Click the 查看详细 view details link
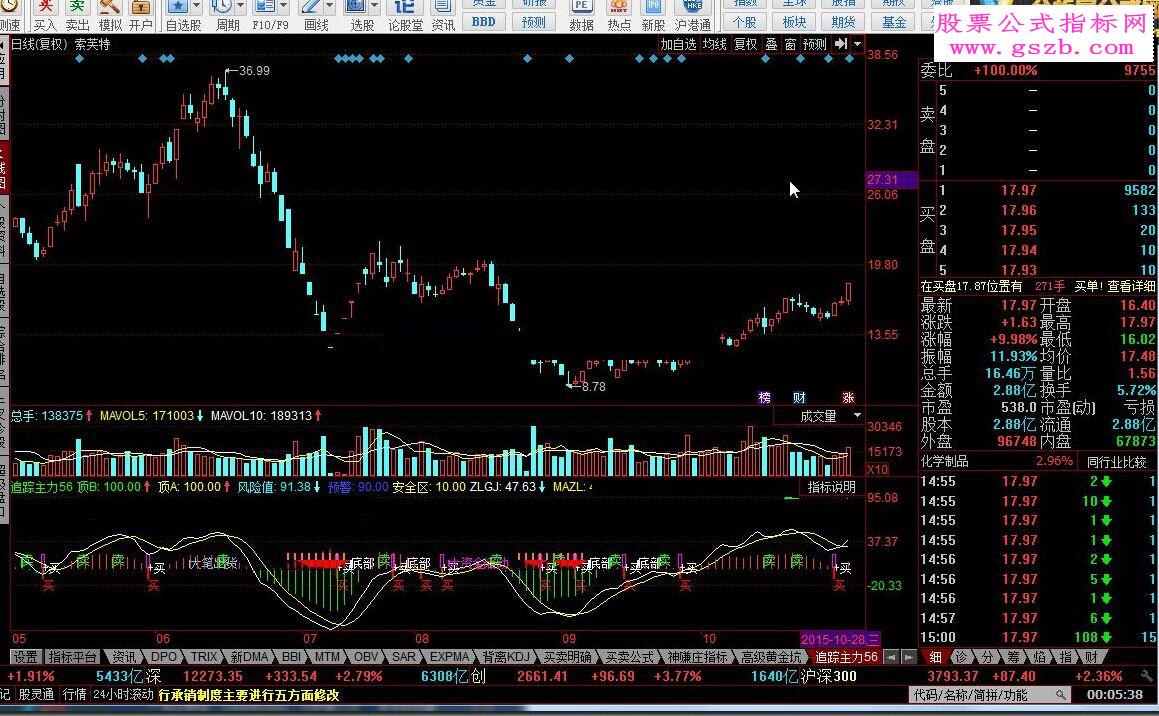The height and width of the screenshot is (716, 1159). (1131, 286)
